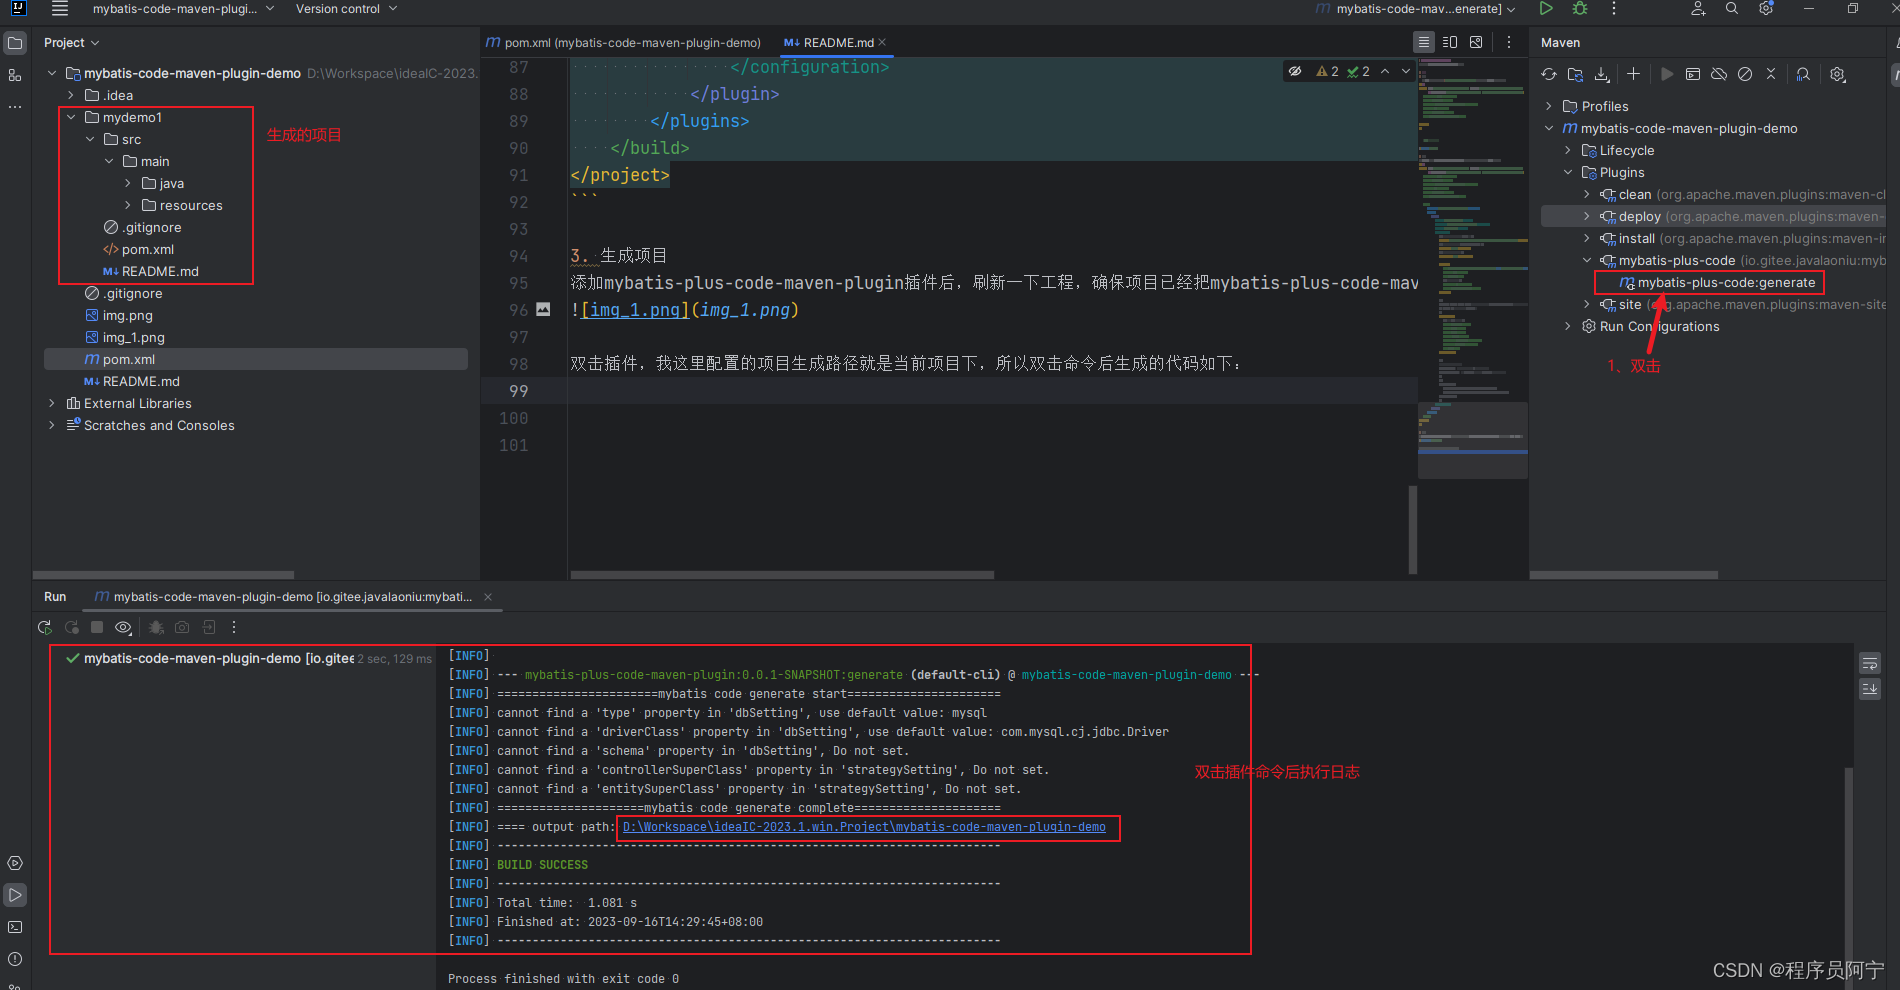The width and height of the screenshot is (1900, 990).
Task: Open IDE settings gear in title bar
Action: pyautogui.click(x=1766, y=9)
